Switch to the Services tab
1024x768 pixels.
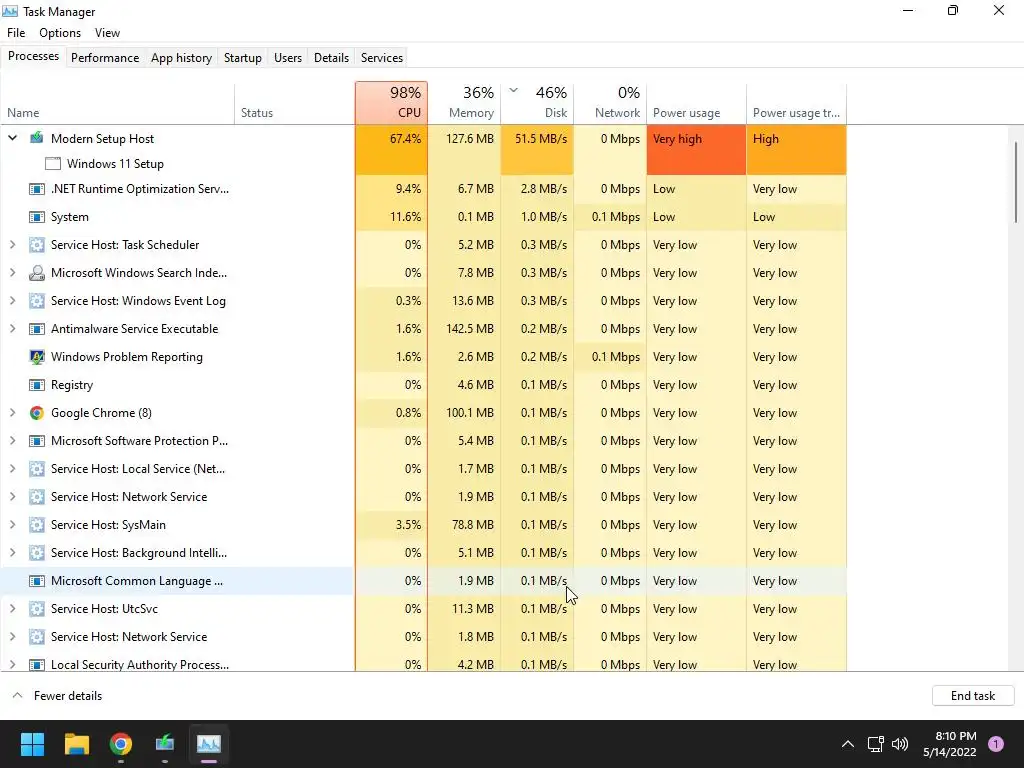click(382, 57)
